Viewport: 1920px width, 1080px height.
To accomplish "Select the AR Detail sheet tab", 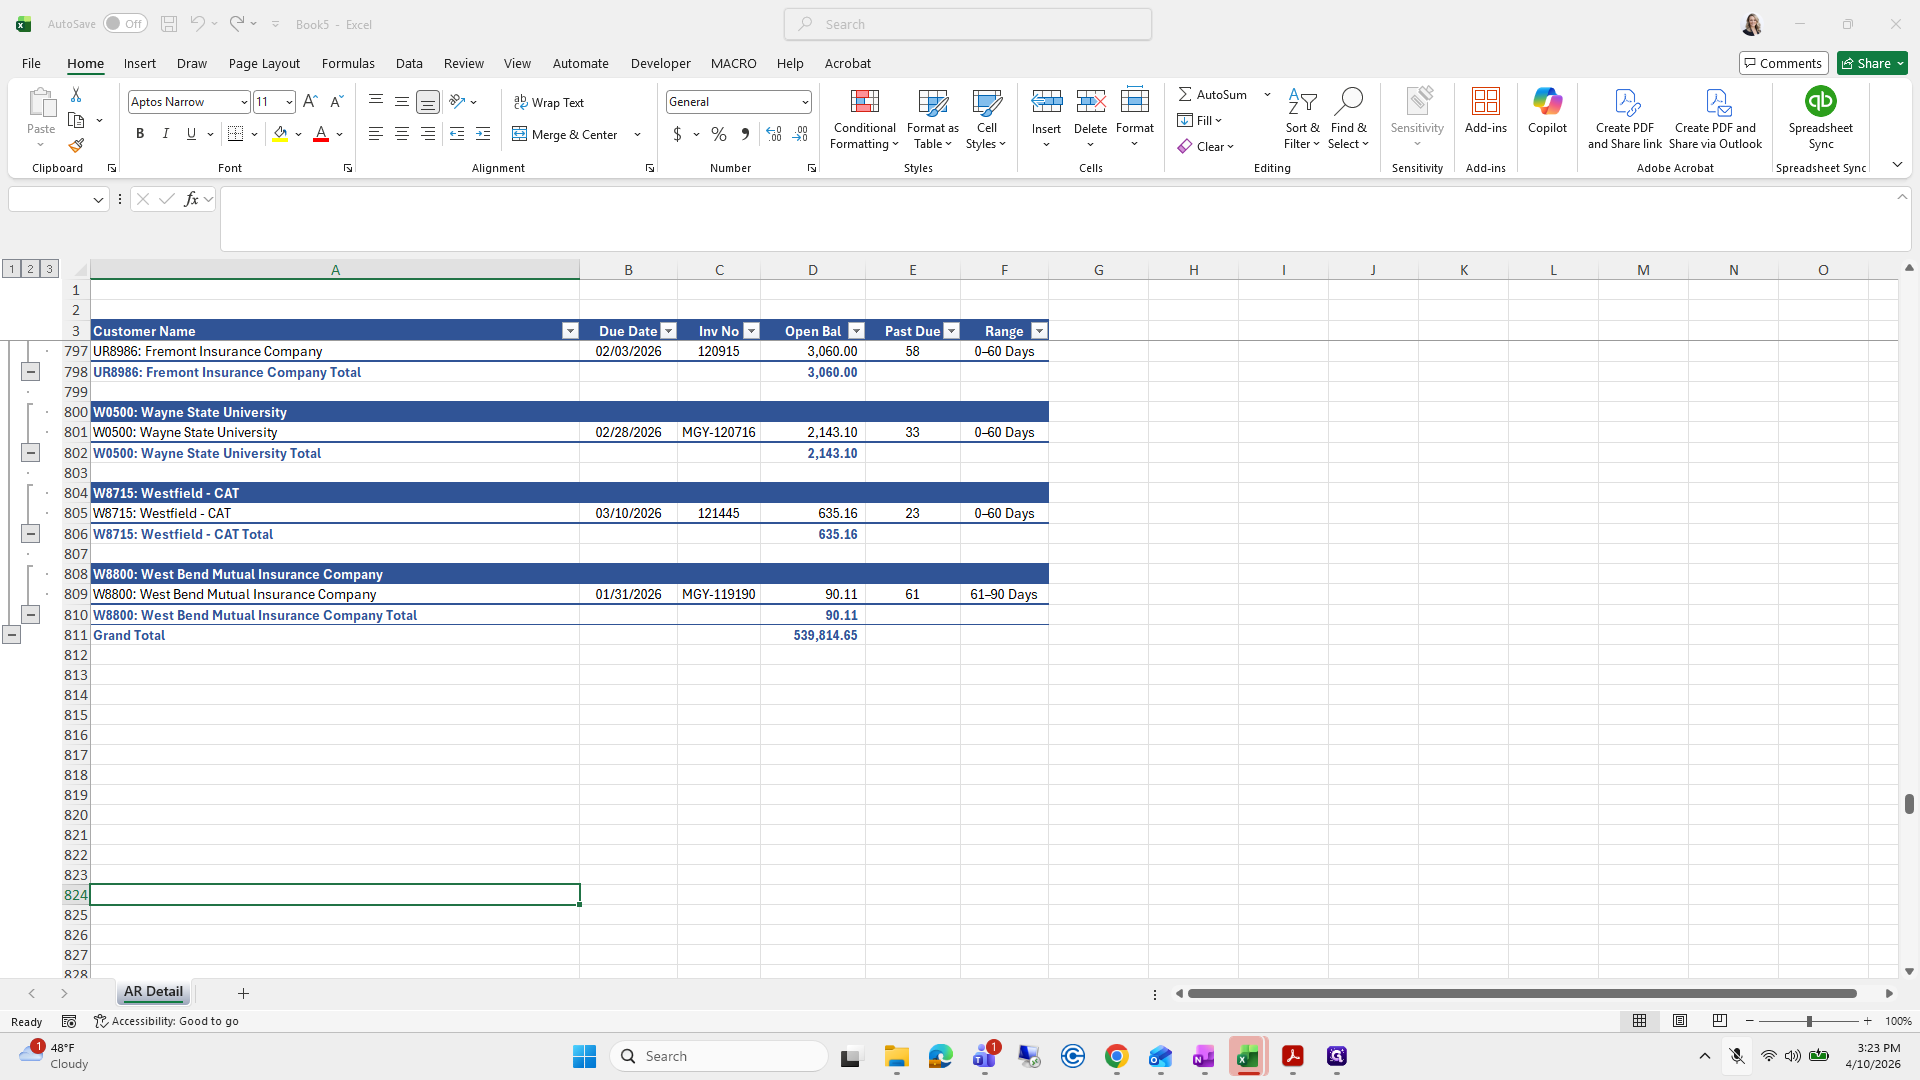I will pyautogui.click(x=153, y=992).
